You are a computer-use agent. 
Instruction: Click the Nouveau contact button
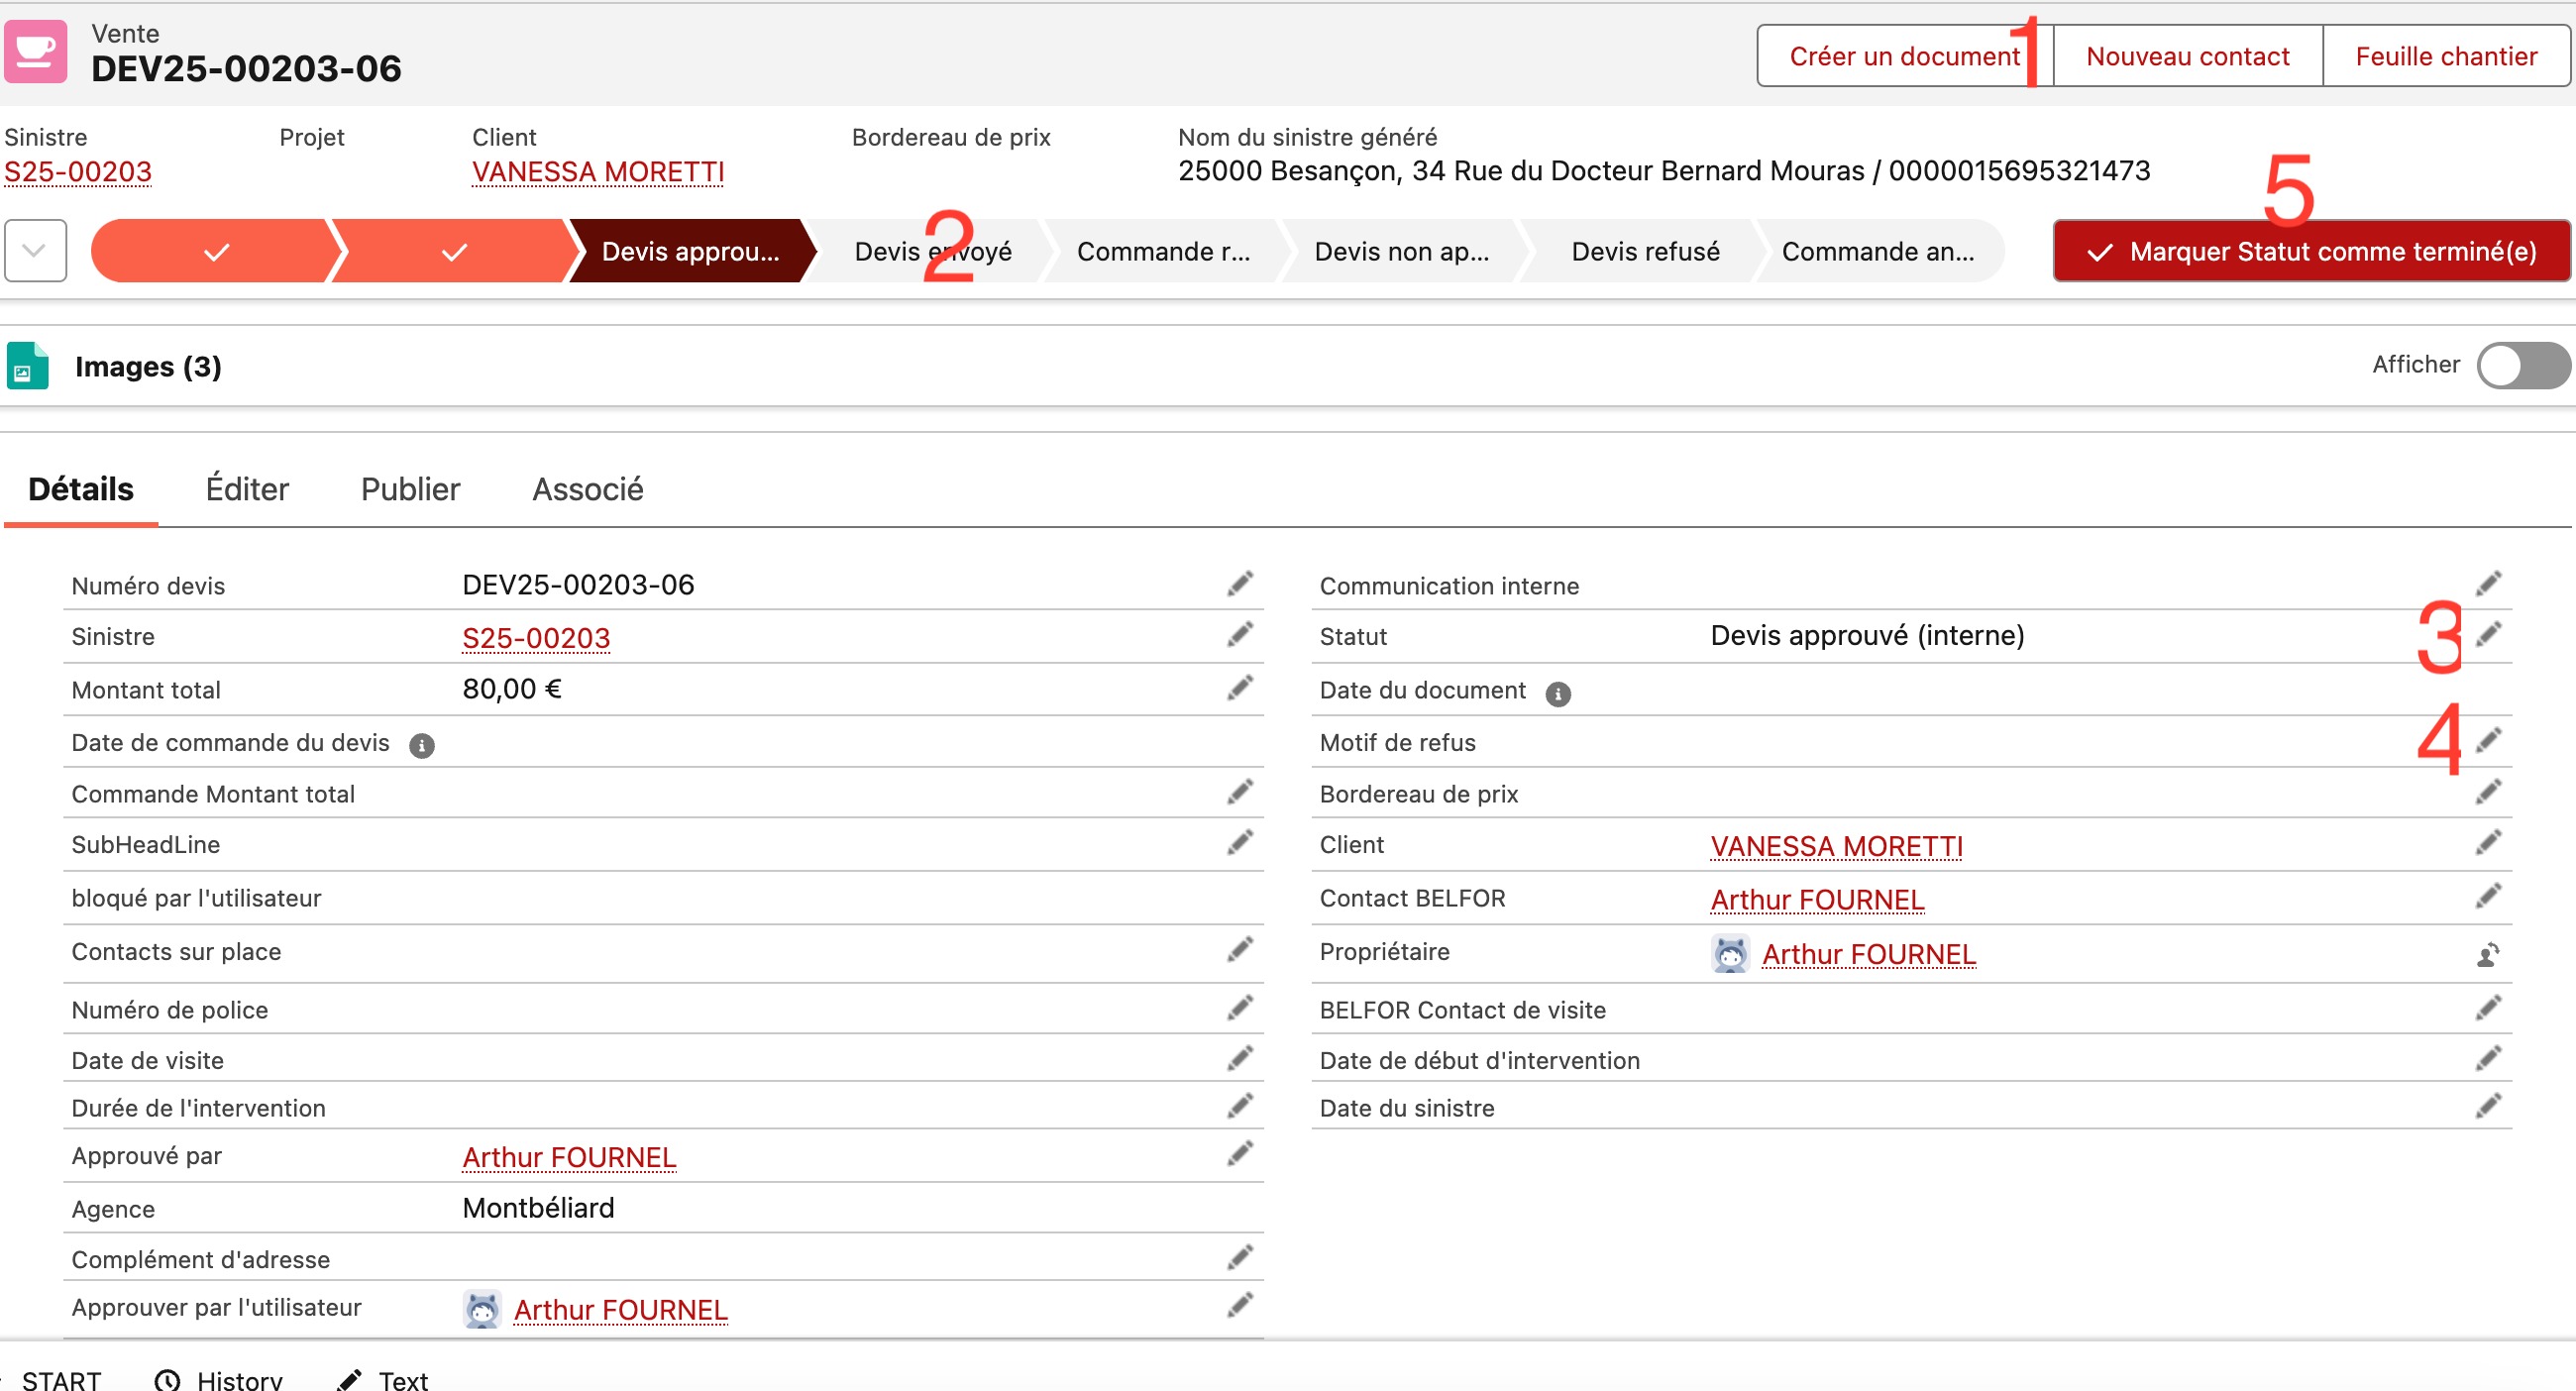[2188, 56]
